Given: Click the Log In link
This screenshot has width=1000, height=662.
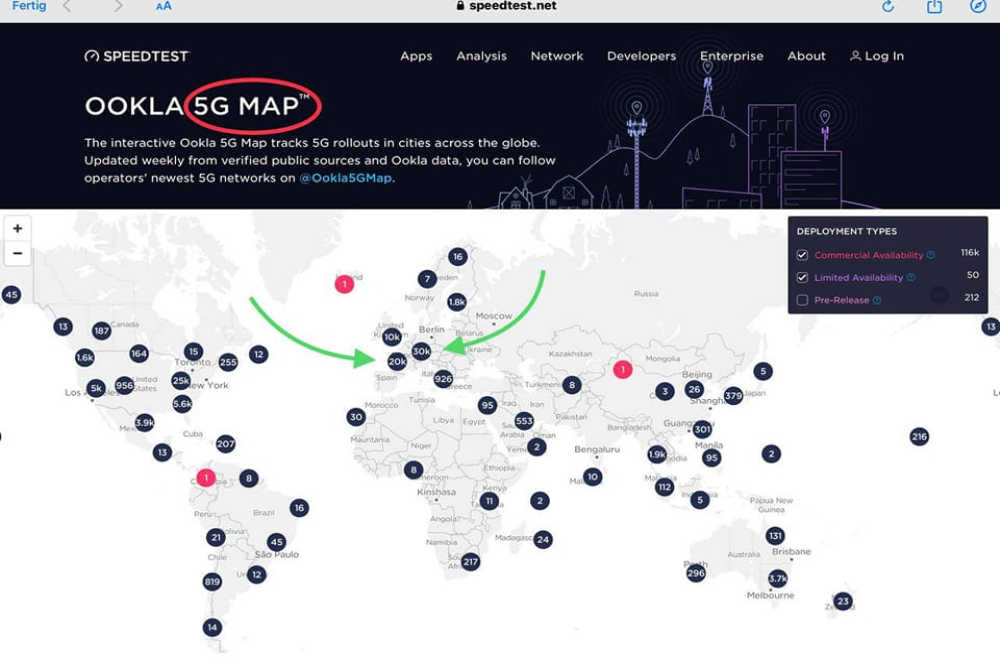Looking at the screenshot, I should pos(877,56).
